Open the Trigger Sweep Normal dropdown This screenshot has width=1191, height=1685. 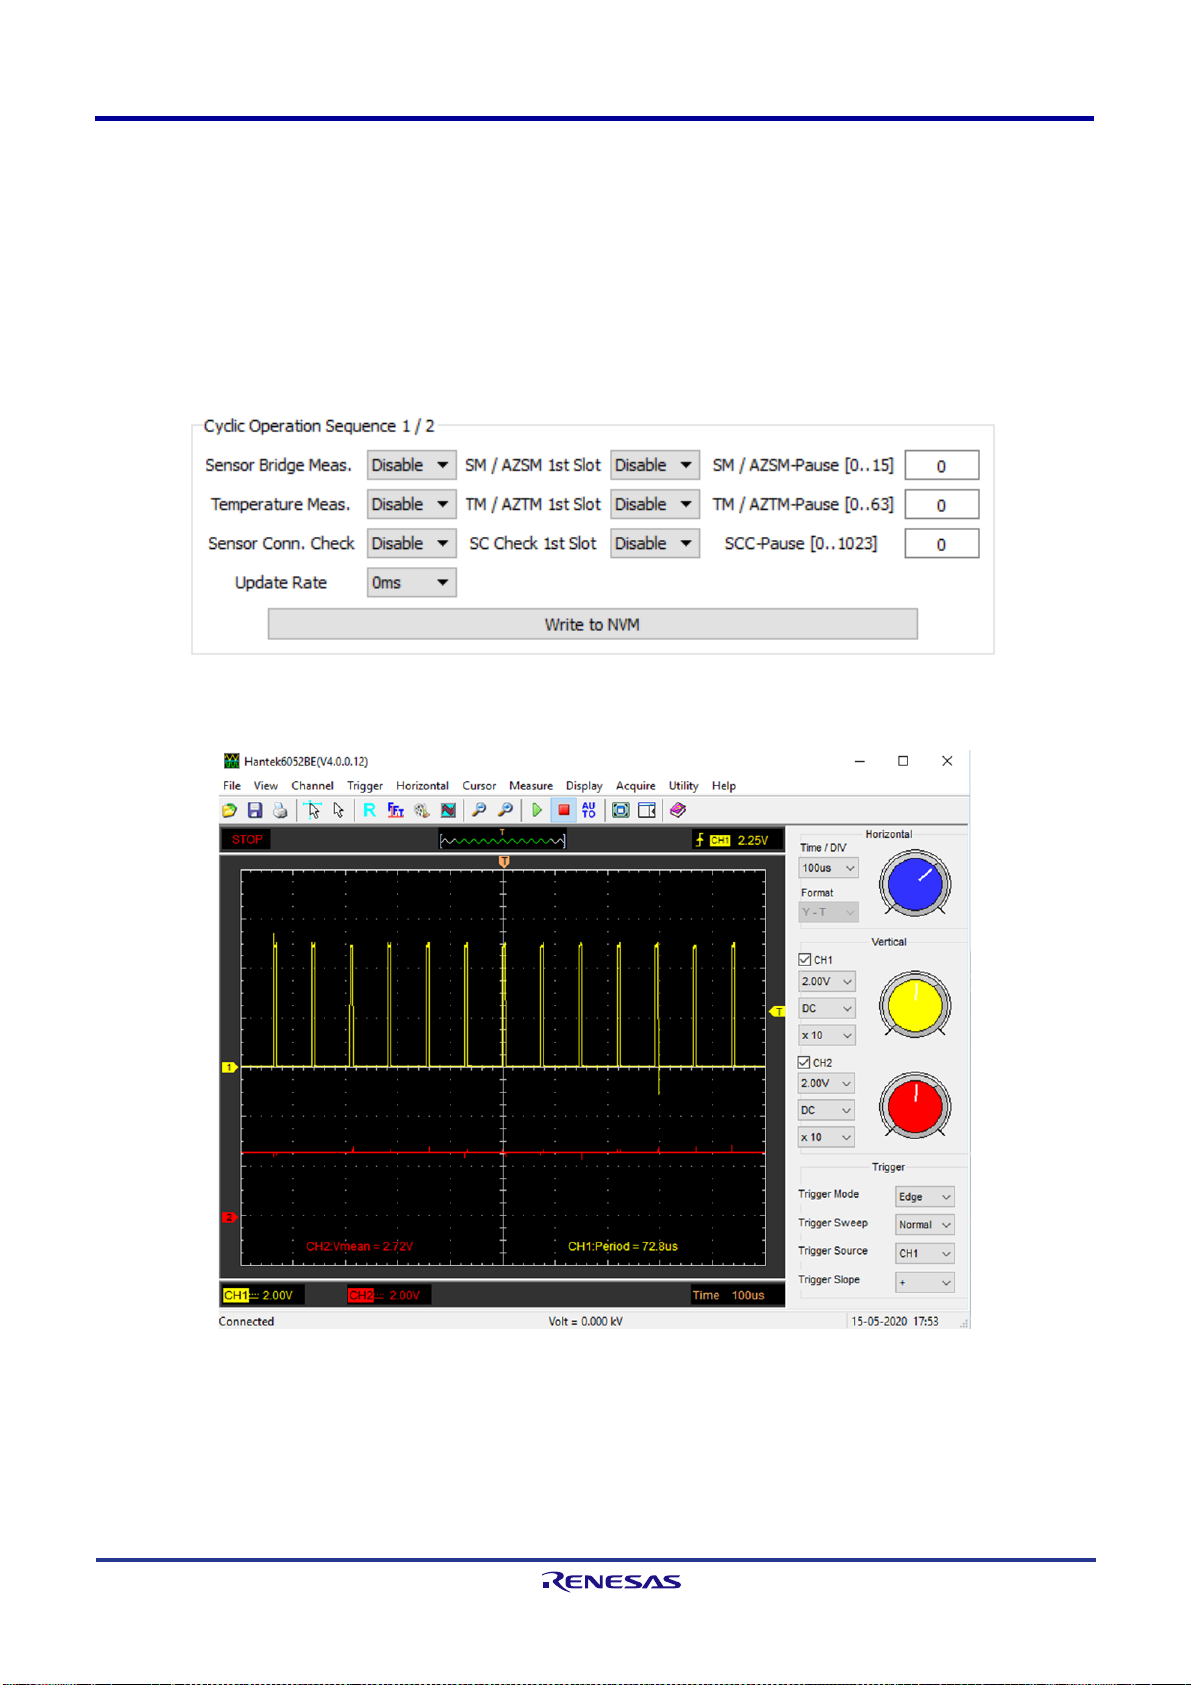pos(925,1225)
